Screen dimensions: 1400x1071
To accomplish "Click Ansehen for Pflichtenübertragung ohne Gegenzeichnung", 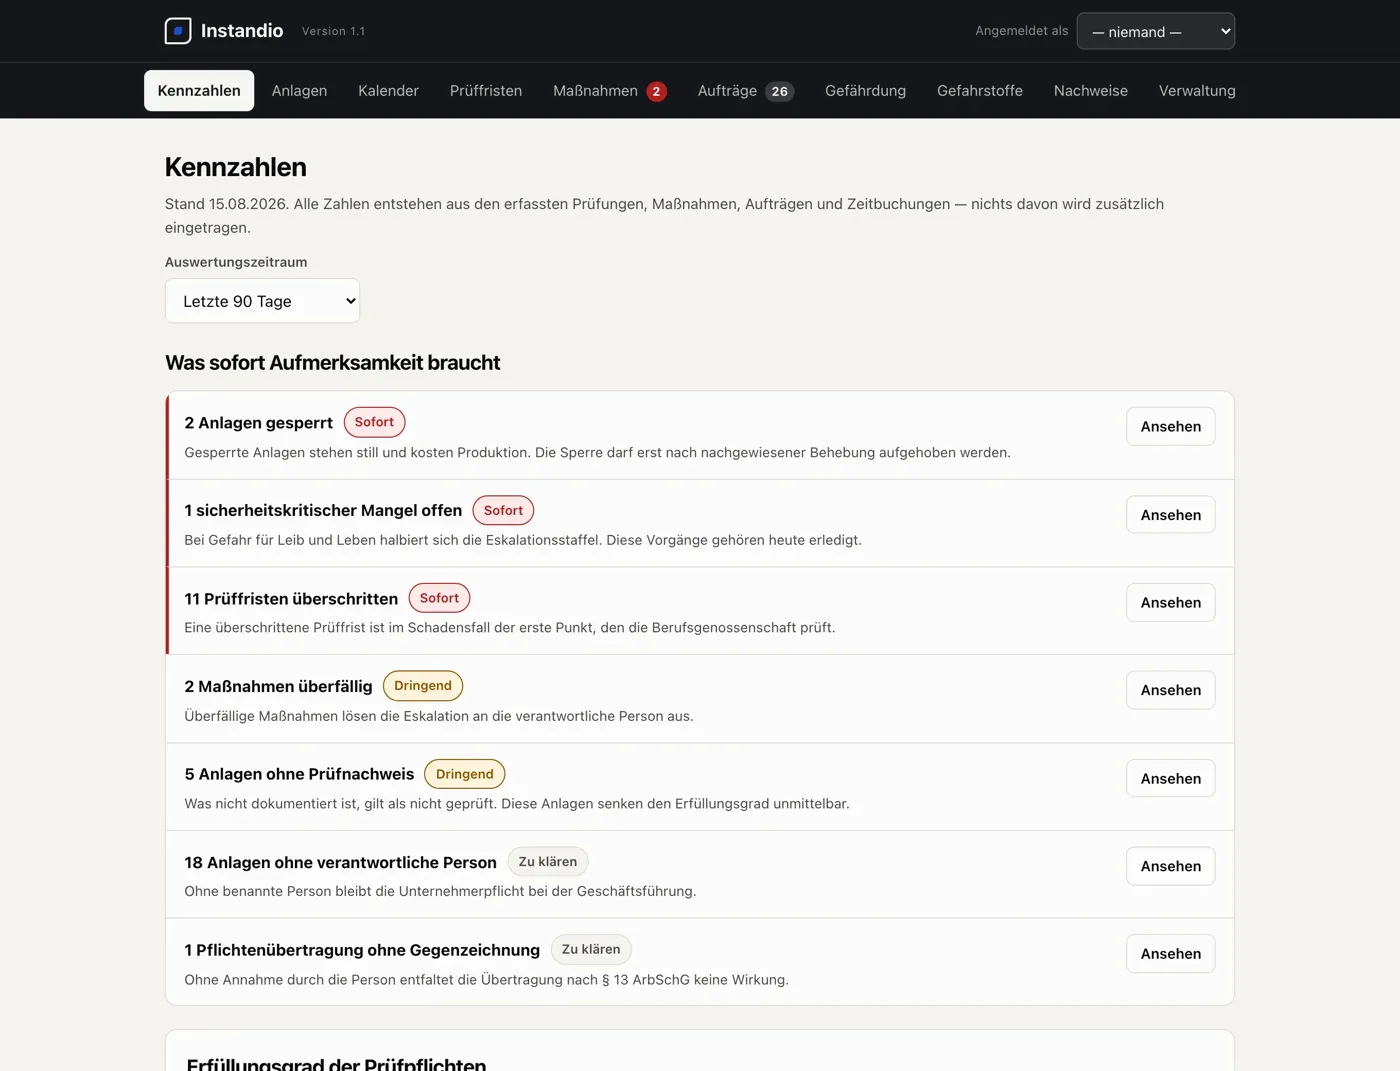I will pos(1170,954).
